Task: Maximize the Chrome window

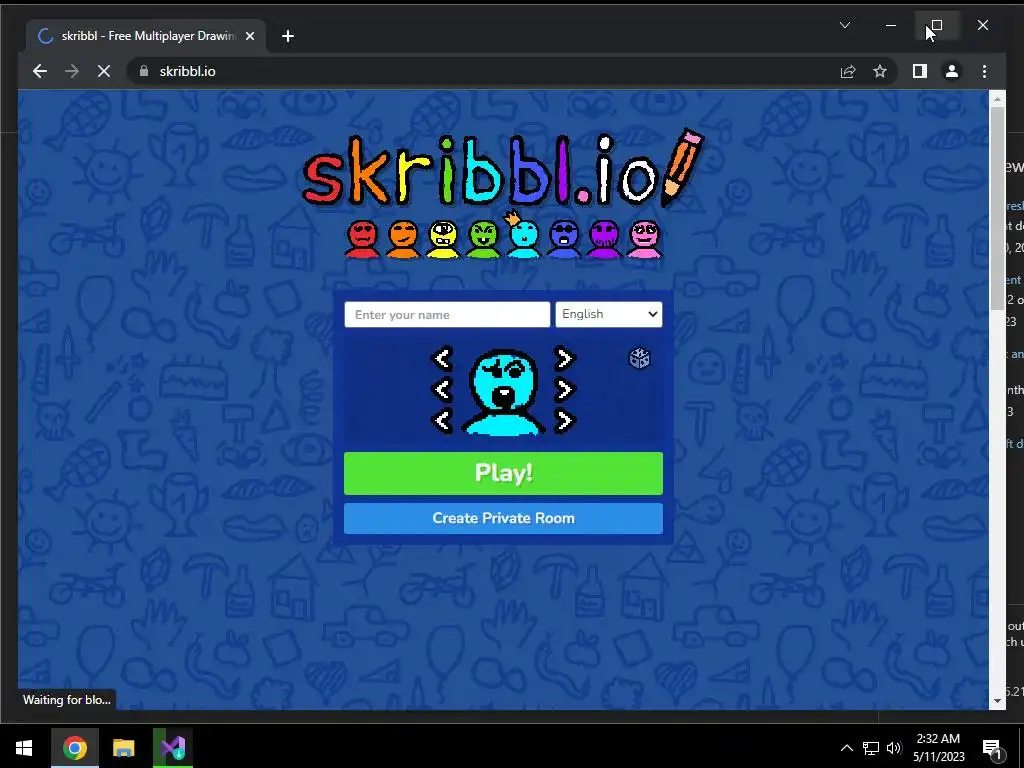Action: [936, 25]
